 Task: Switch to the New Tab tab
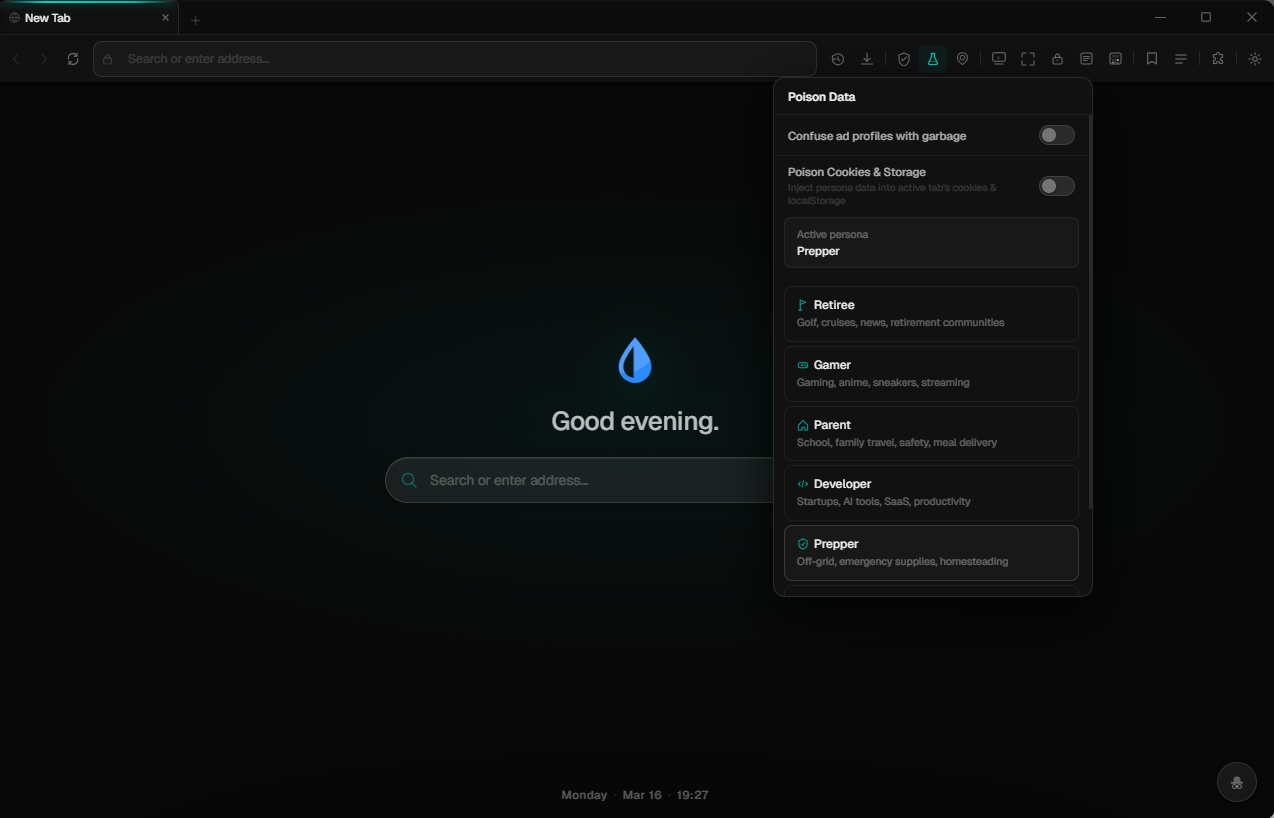tap(80, 17)
